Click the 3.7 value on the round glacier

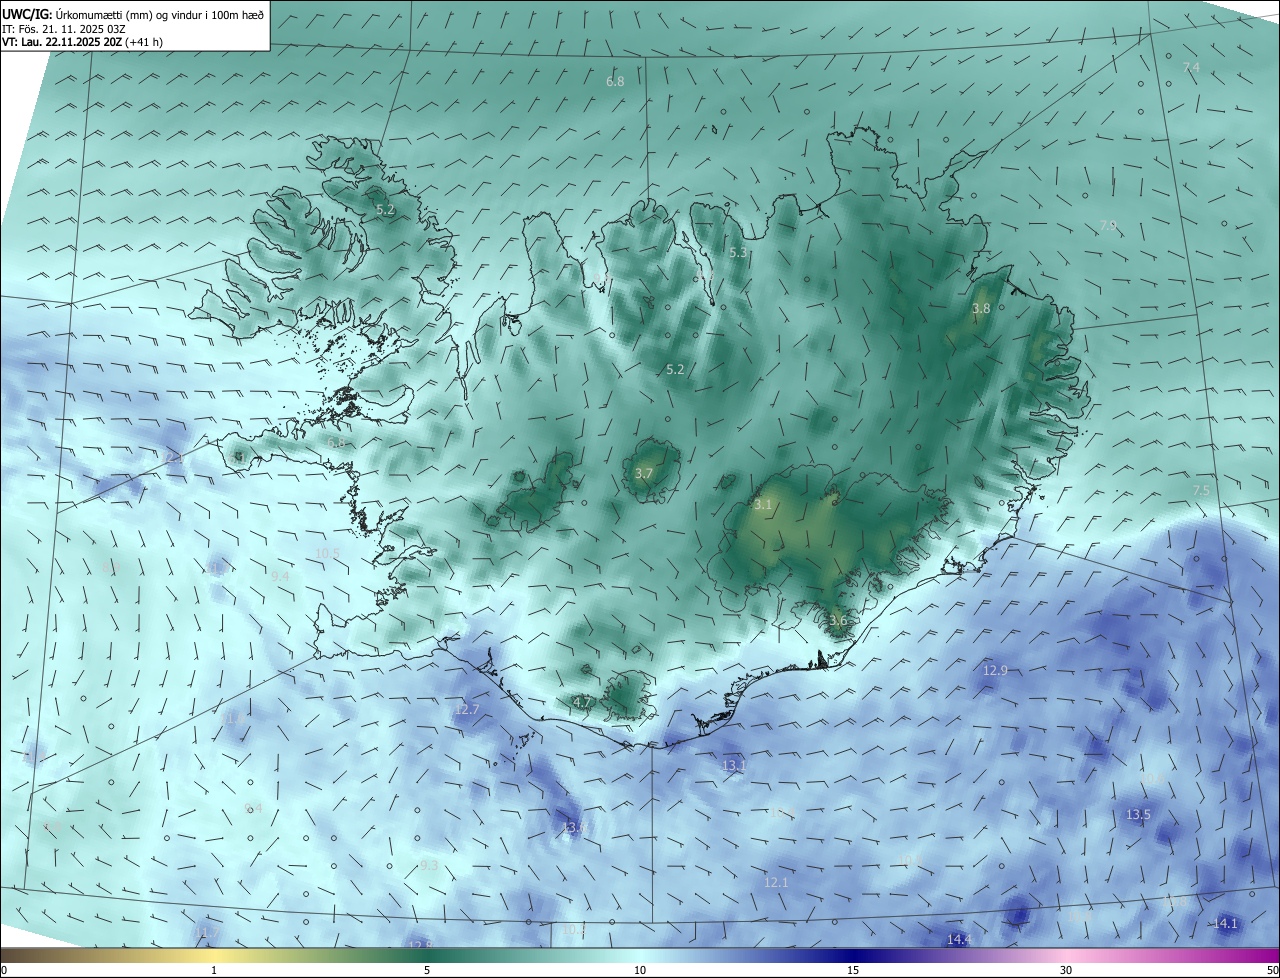pyautogui.click(x=643, y=473)
